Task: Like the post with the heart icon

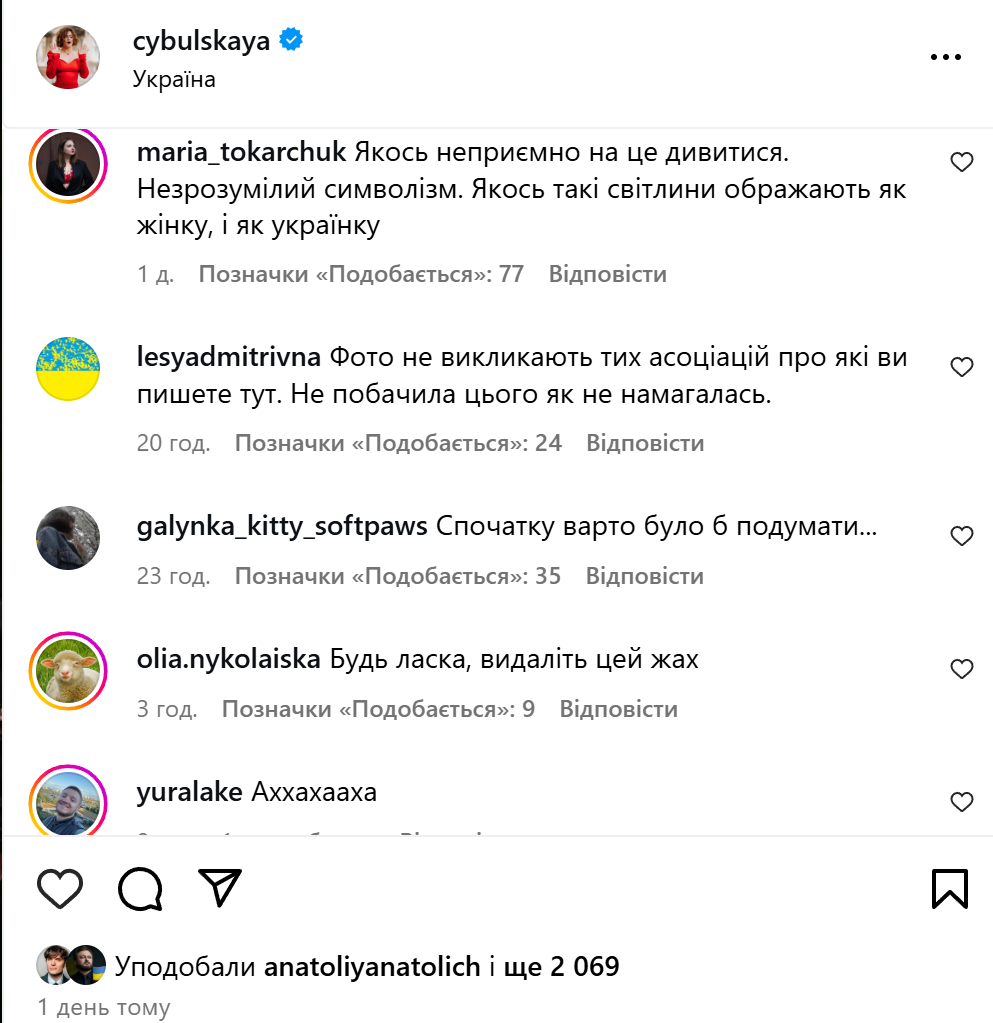Action: [59, 889]
